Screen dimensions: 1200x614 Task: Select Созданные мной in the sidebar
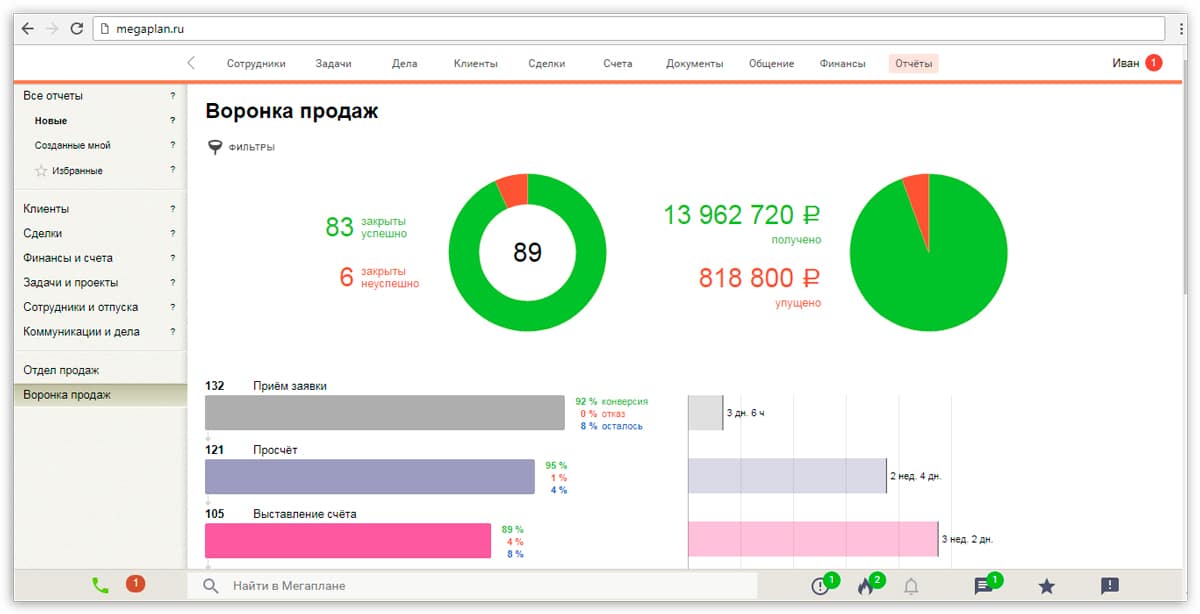[x=72, y=146]
